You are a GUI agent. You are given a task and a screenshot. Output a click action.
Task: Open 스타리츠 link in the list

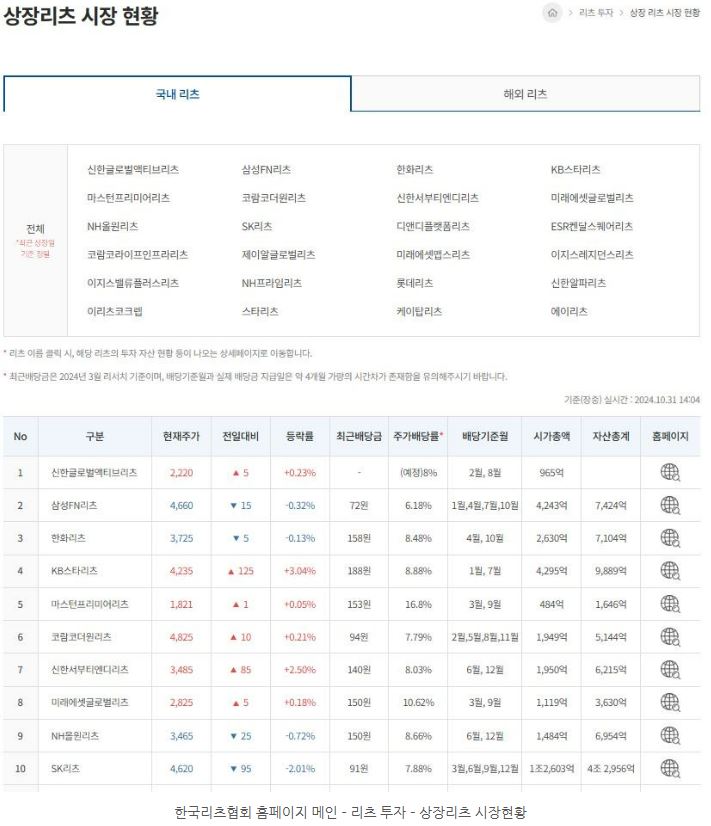click(260, 312)
